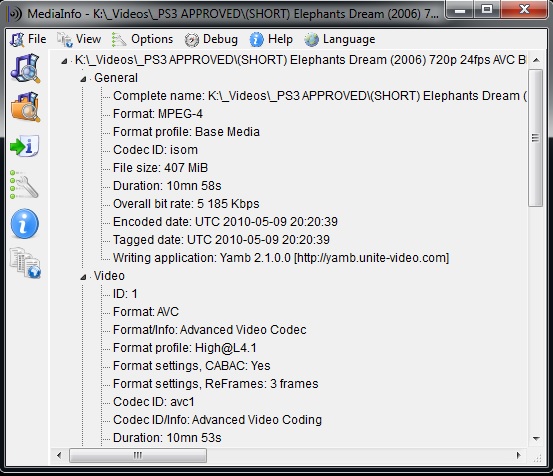
Task: Click the blue About info sidebar icon
Action: (24, 224)
